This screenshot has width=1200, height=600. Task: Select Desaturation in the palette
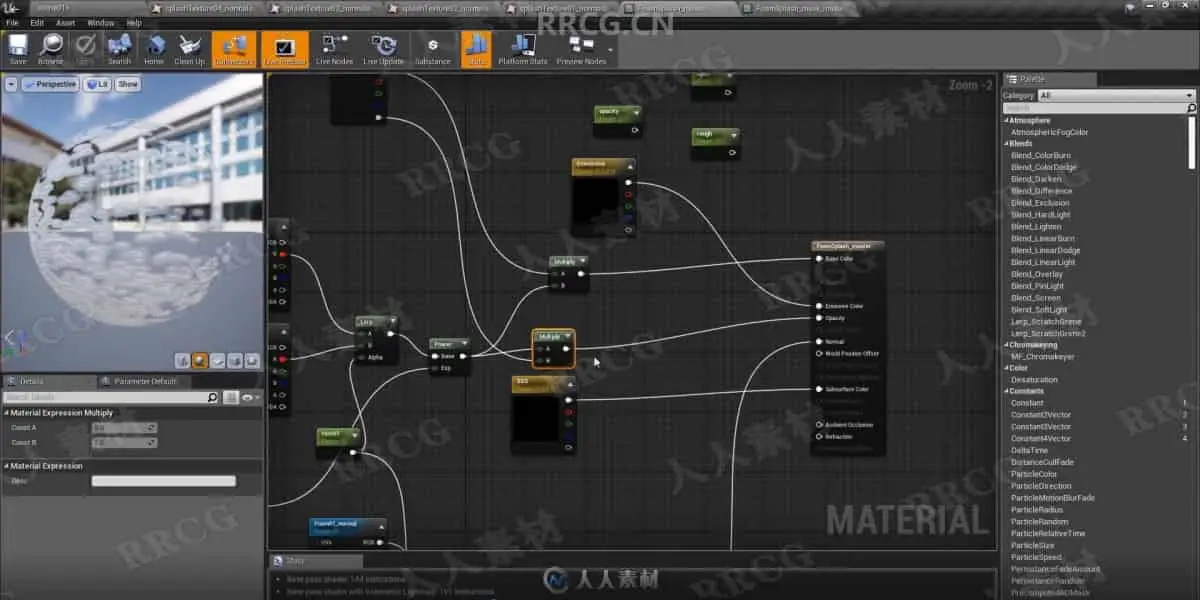tap(1034, 380)
